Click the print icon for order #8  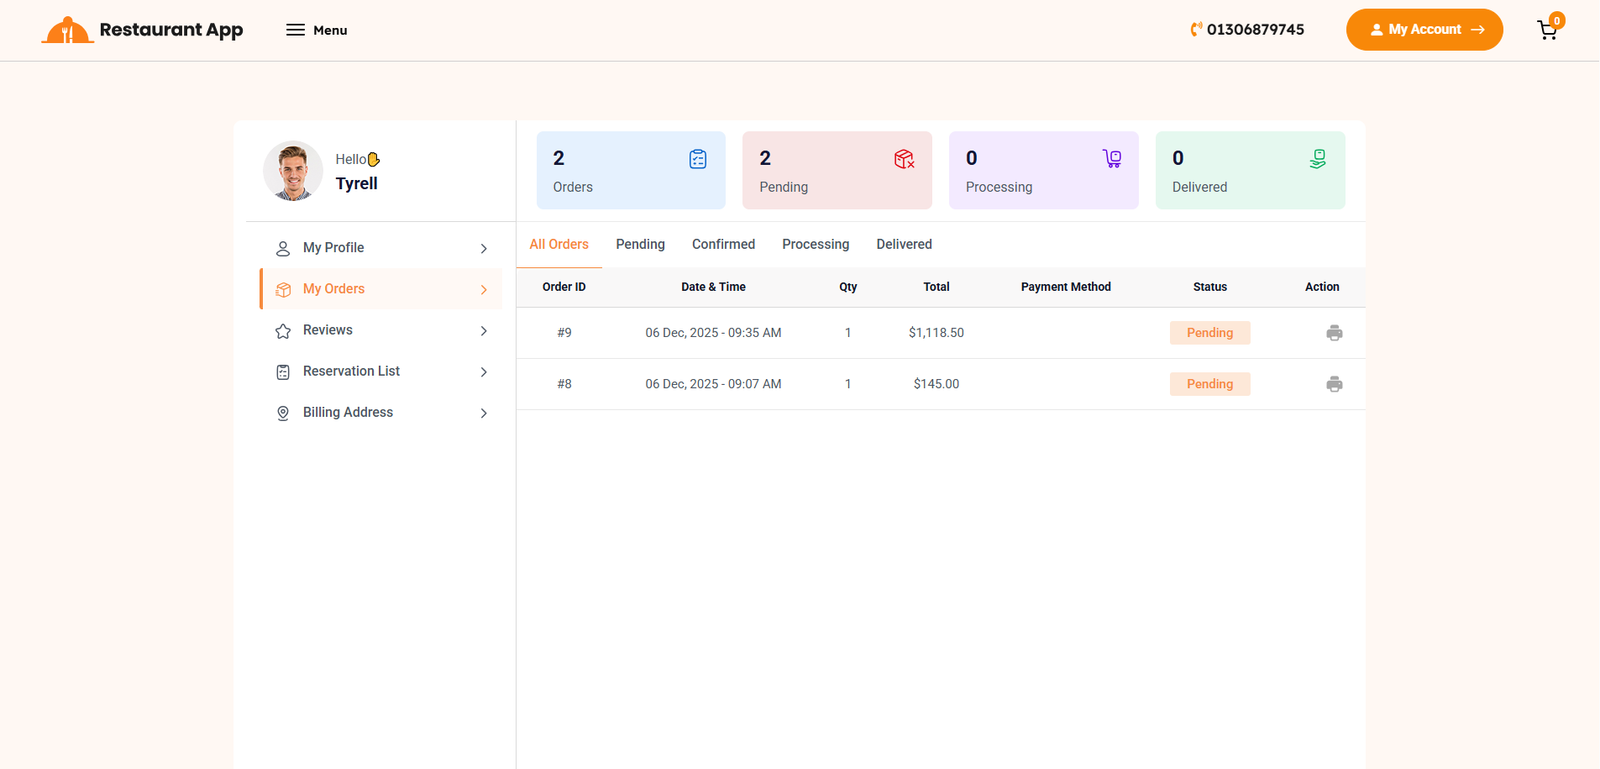click(1334, 384)
